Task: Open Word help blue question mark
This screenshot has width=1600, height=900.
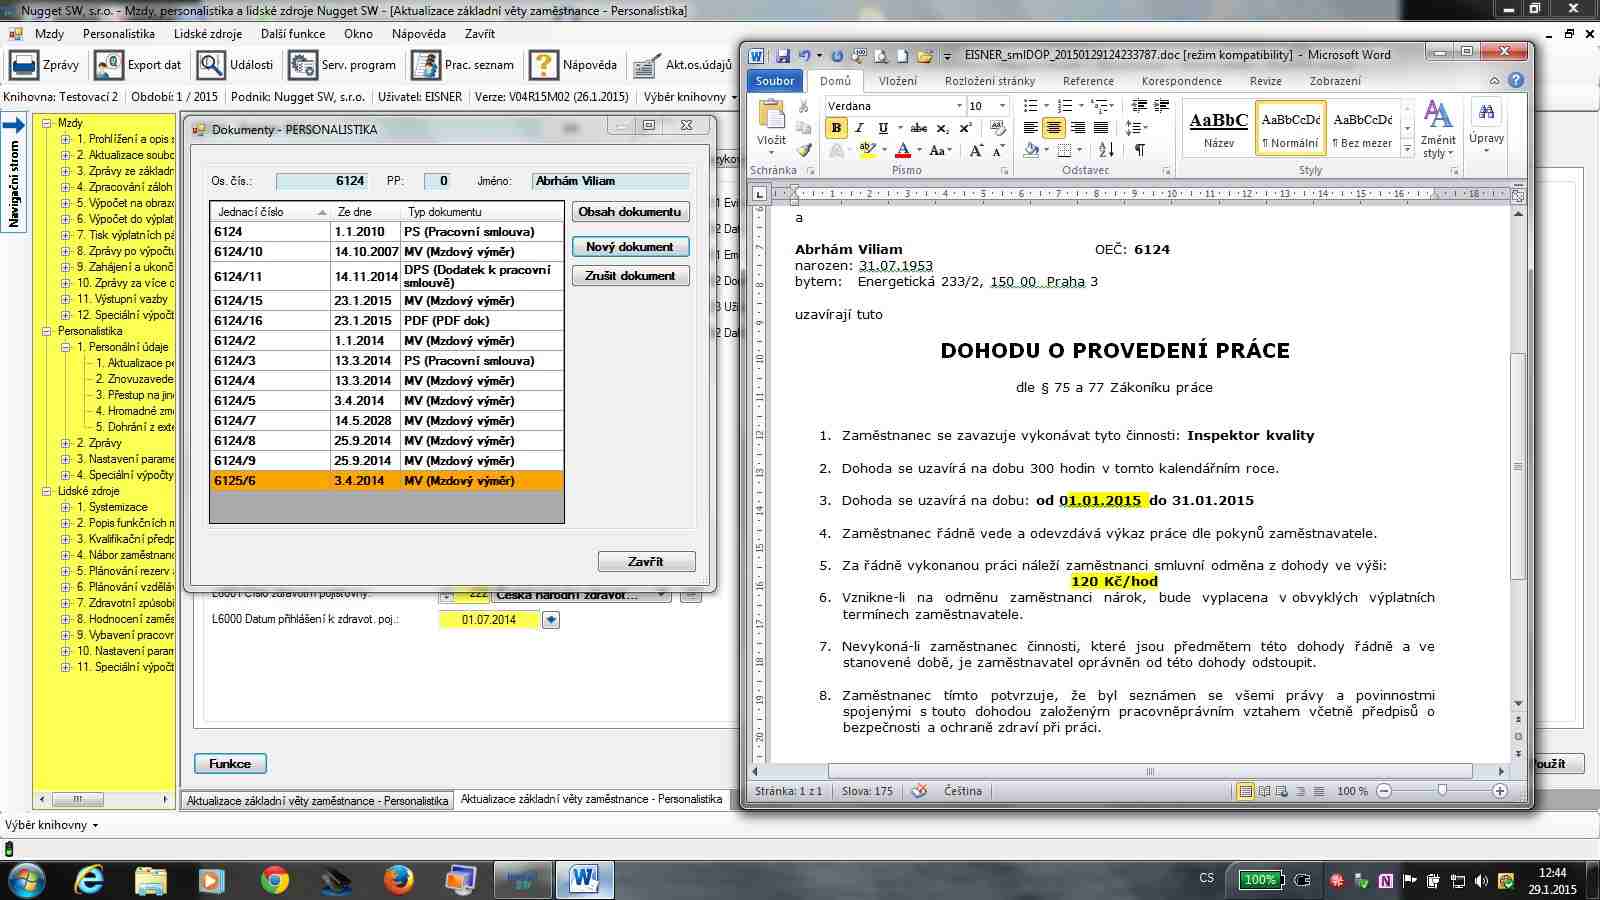Action: point(1516,81)
